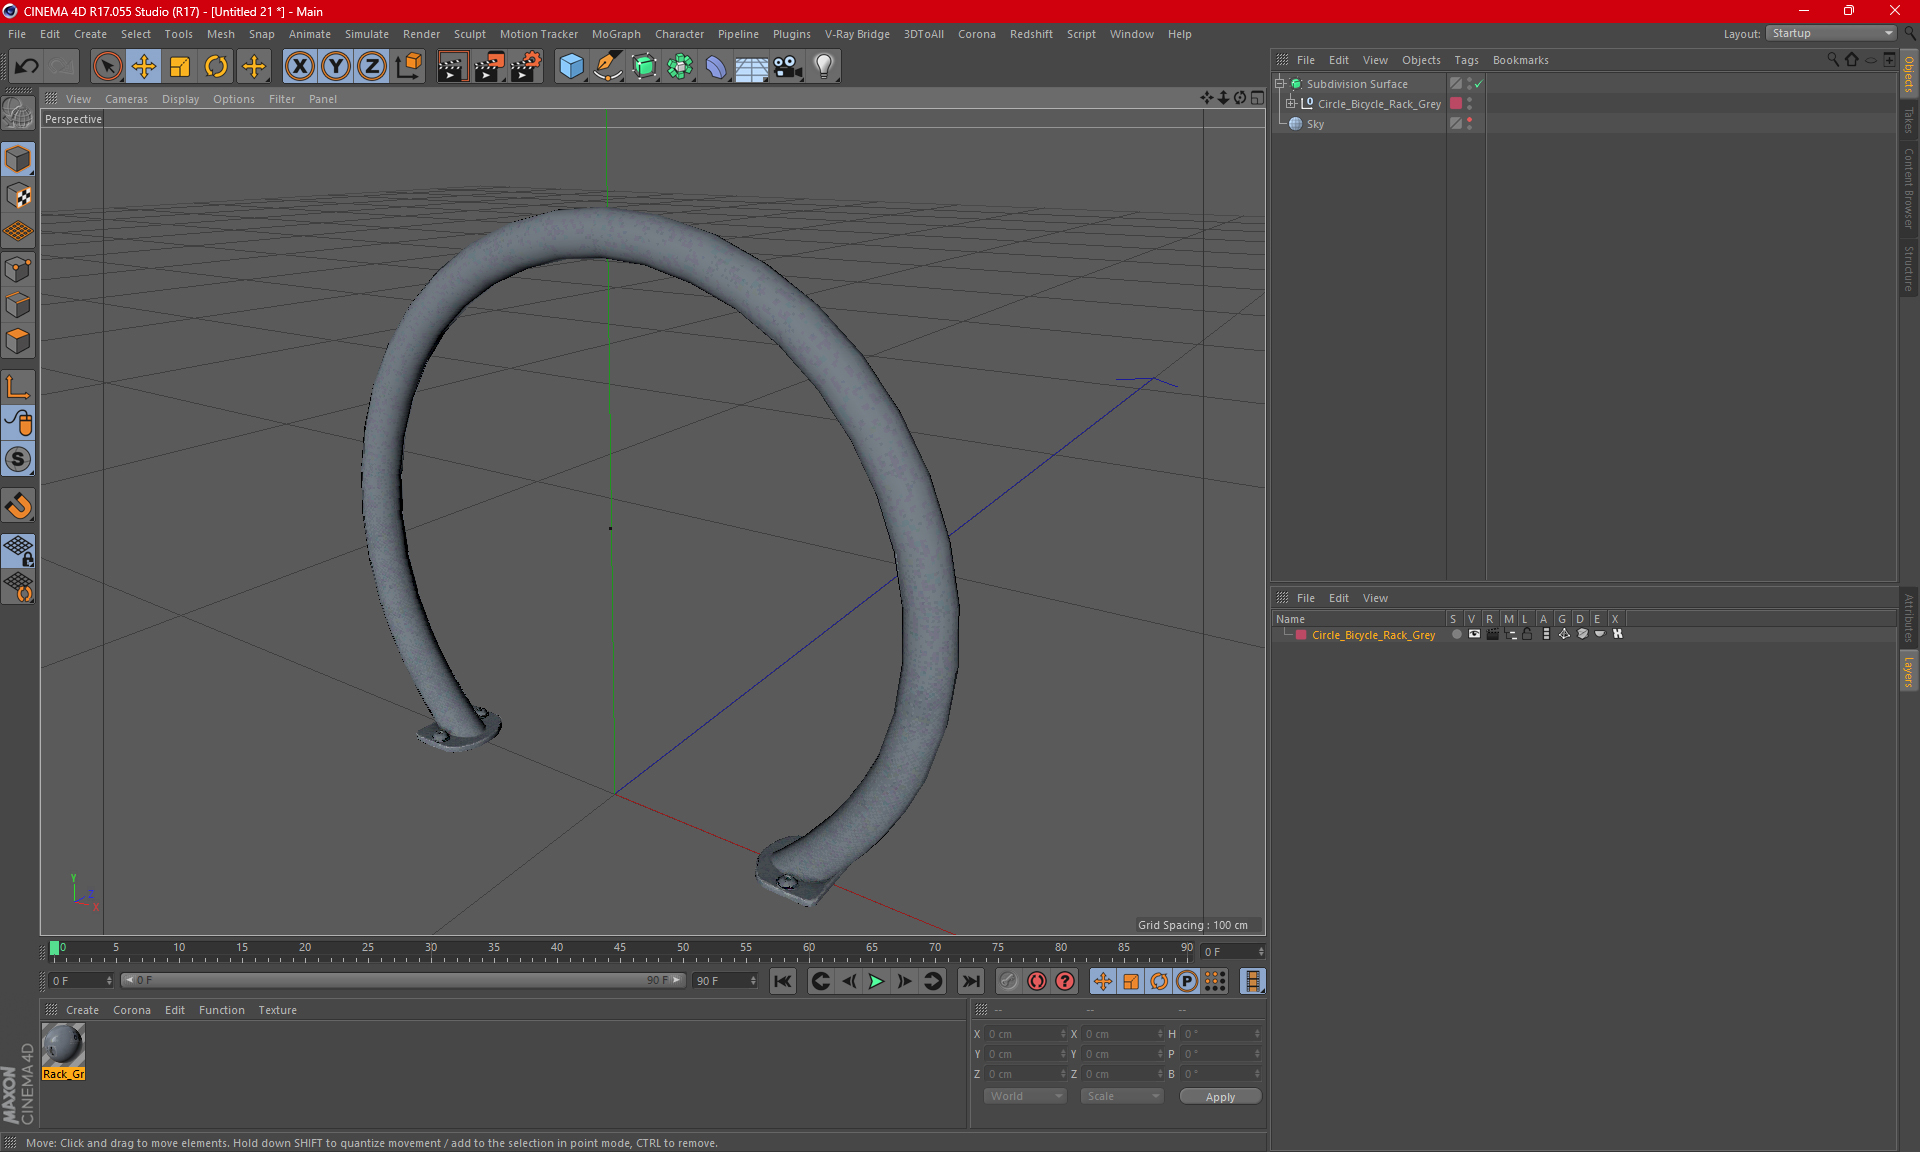Click the Apply button

1220,1097
